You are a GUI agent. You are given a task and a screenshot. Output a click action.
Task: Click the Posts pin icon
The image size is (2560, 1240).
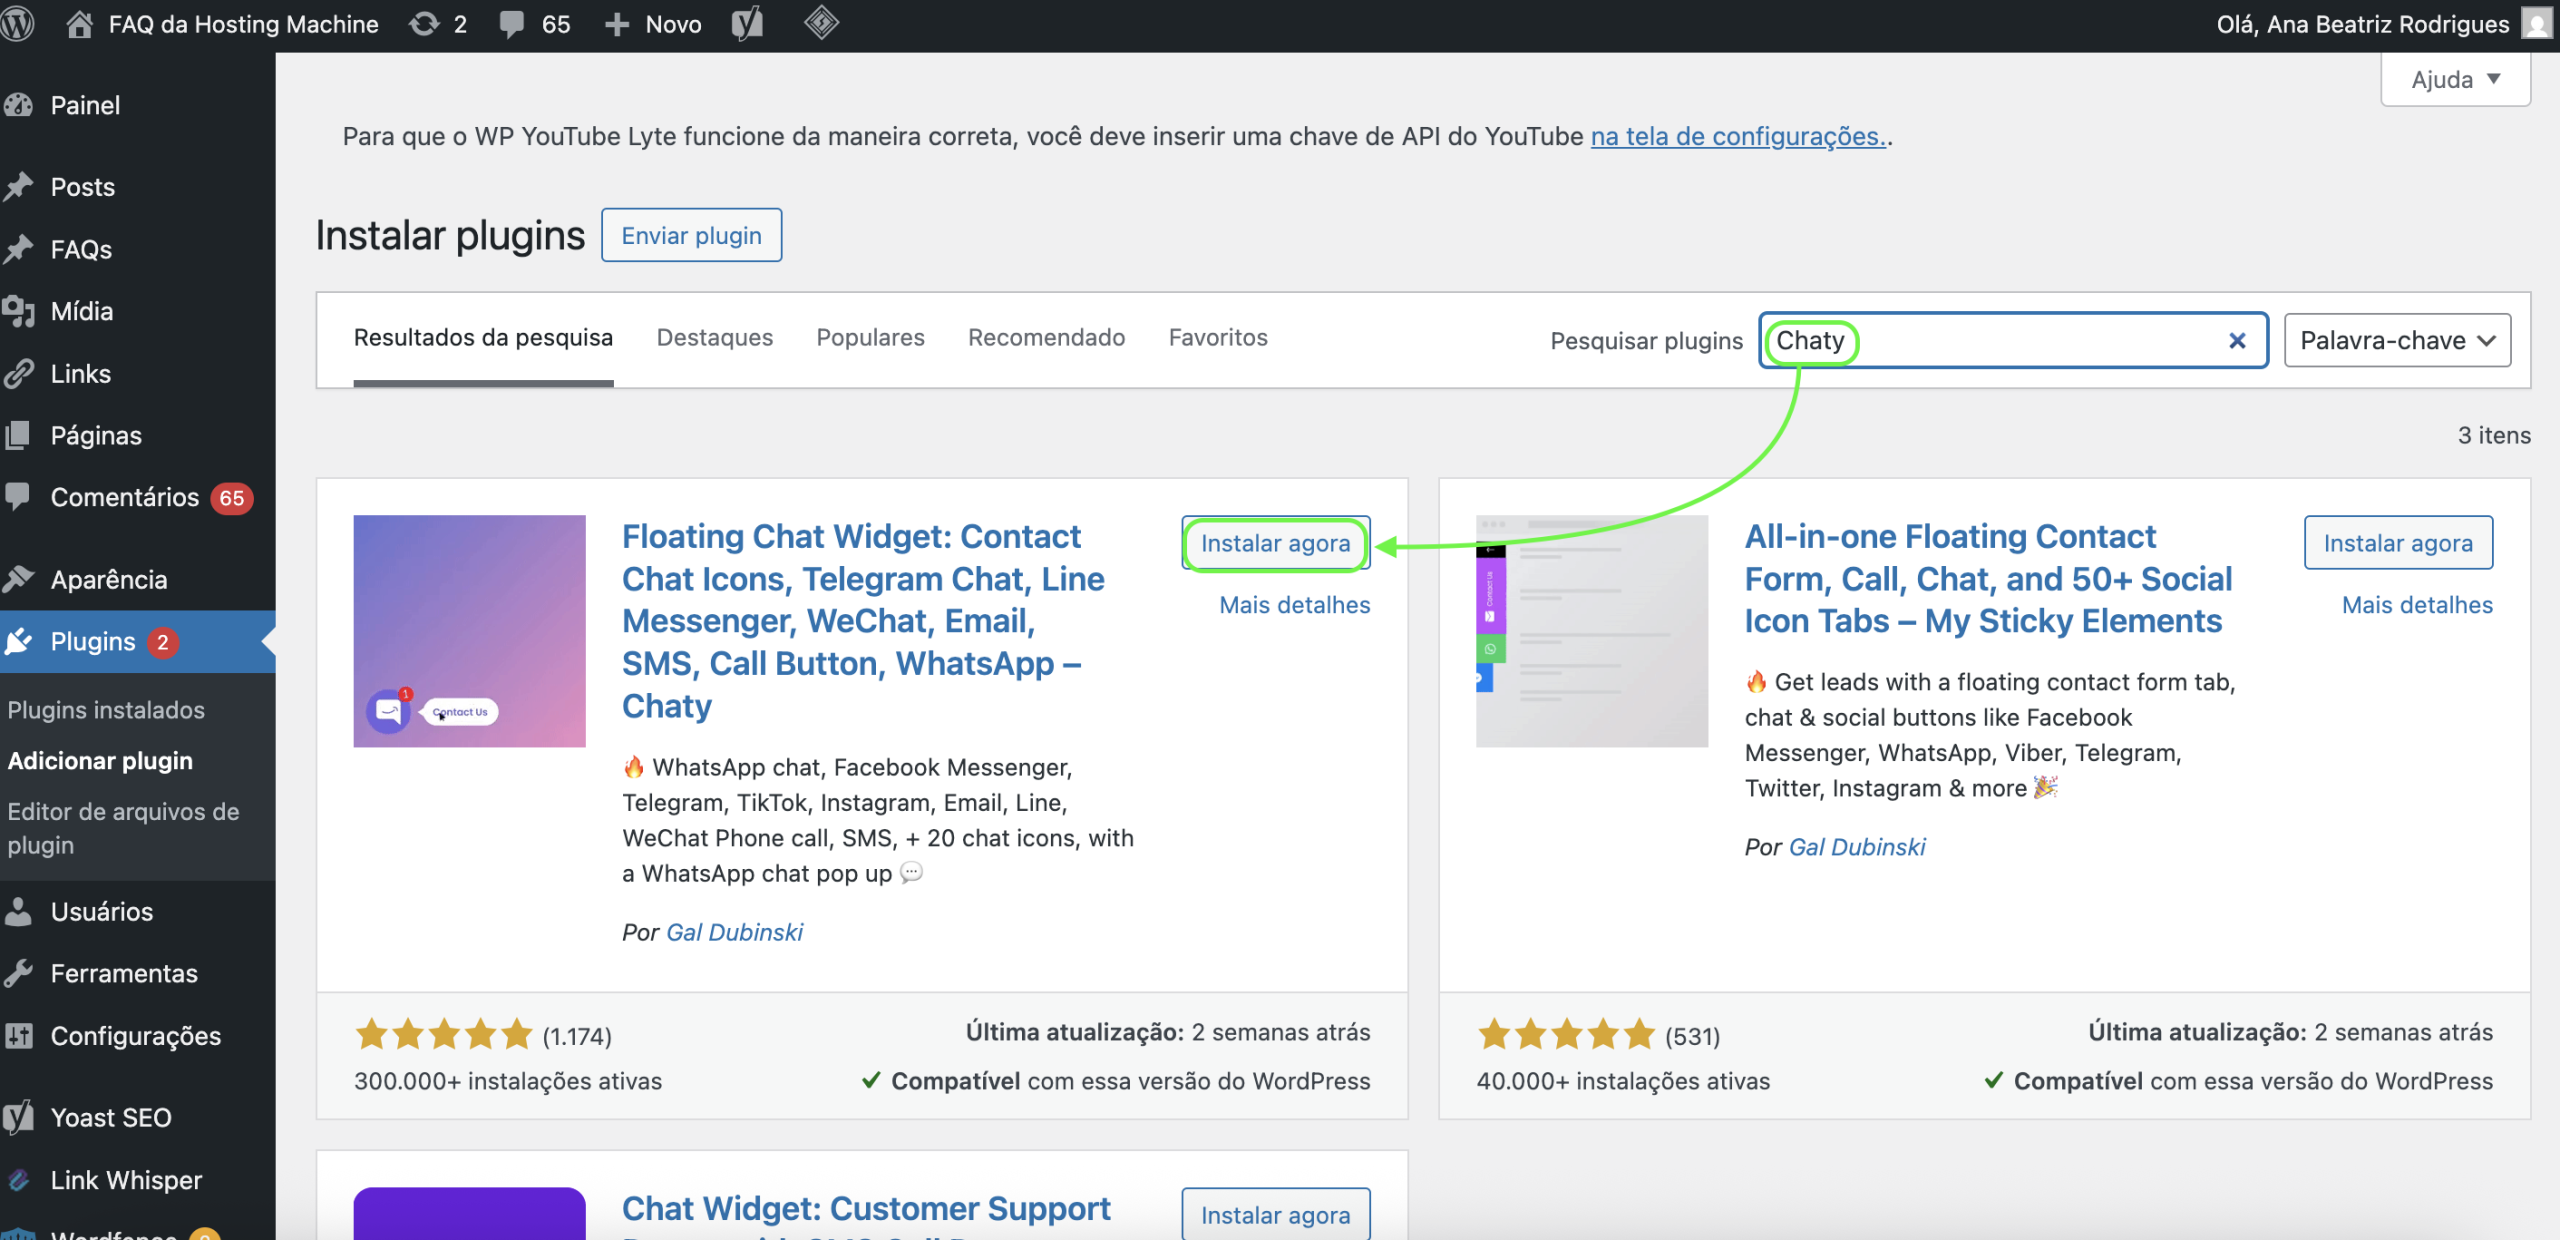(18, 187)
